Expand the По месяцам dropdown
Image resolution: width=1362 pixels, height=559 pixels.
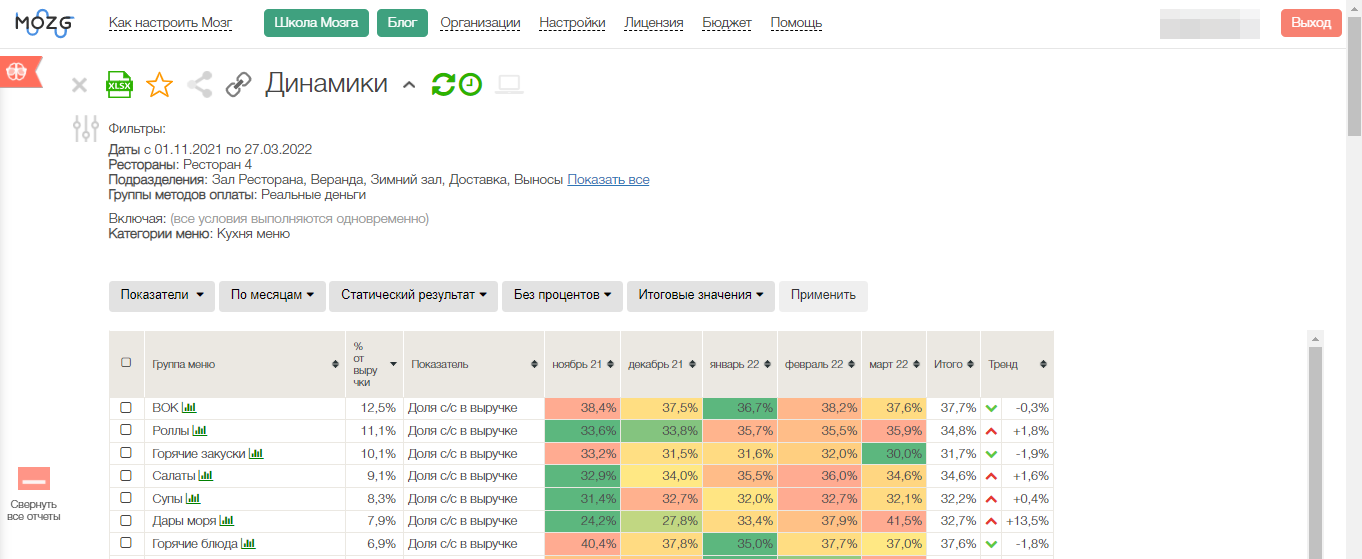pos(272,296)
